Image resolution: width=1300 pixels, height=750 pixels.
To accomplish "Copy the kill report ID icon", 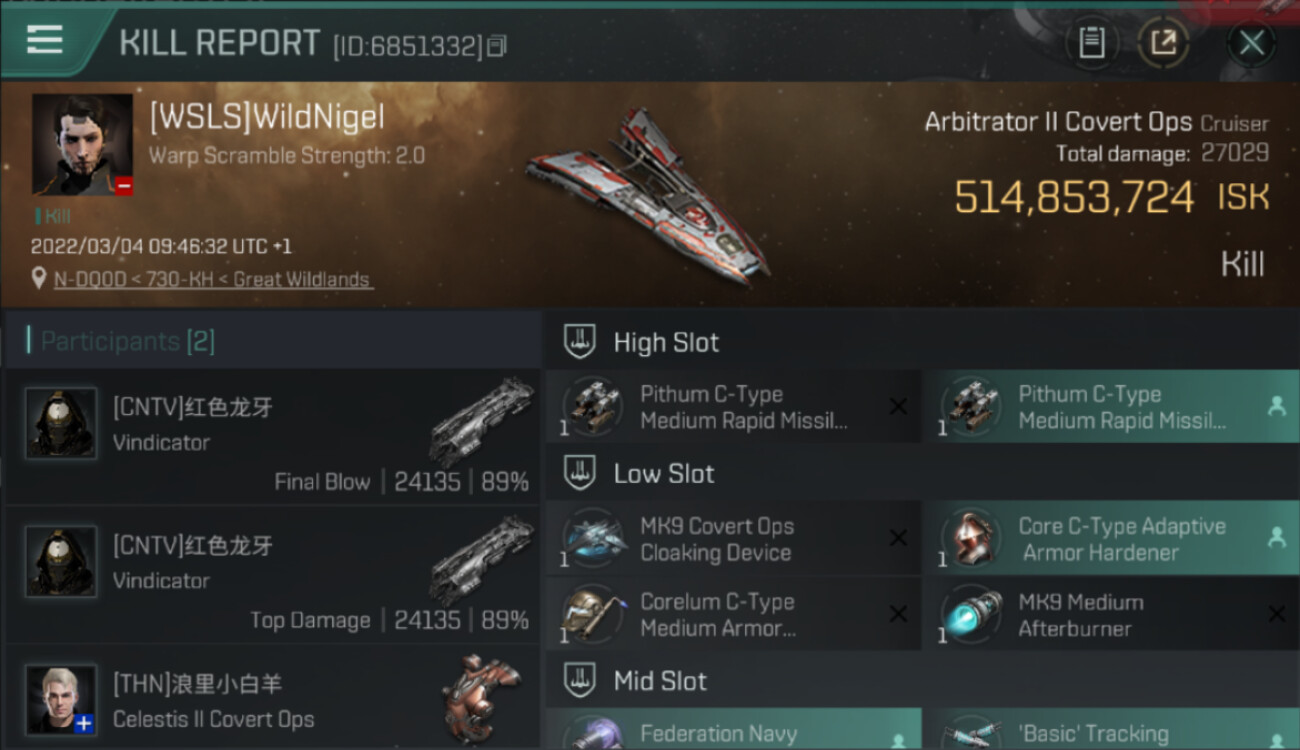I will 497,46.
